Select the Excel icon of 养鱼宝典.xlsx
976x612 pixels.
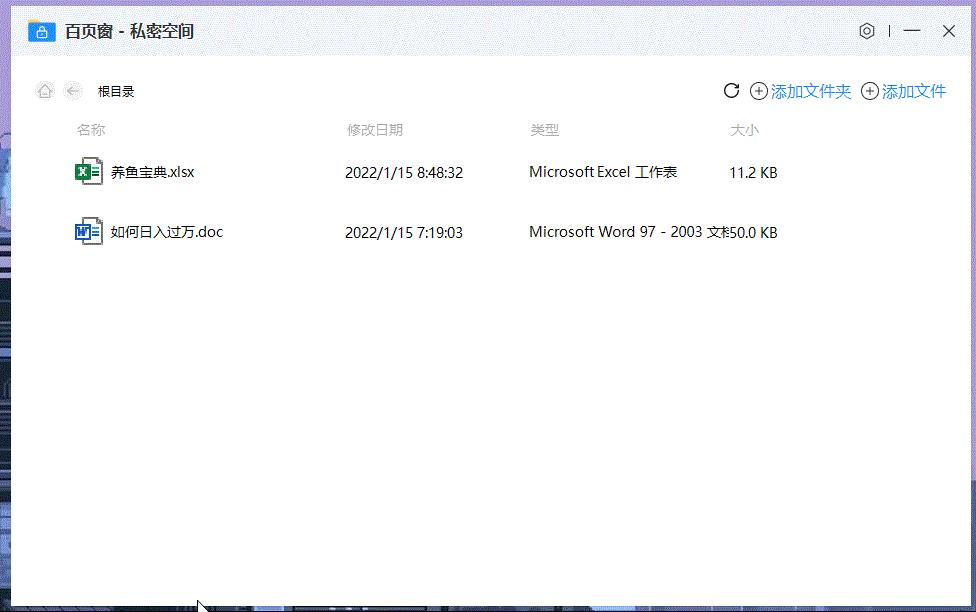[87, 171]
